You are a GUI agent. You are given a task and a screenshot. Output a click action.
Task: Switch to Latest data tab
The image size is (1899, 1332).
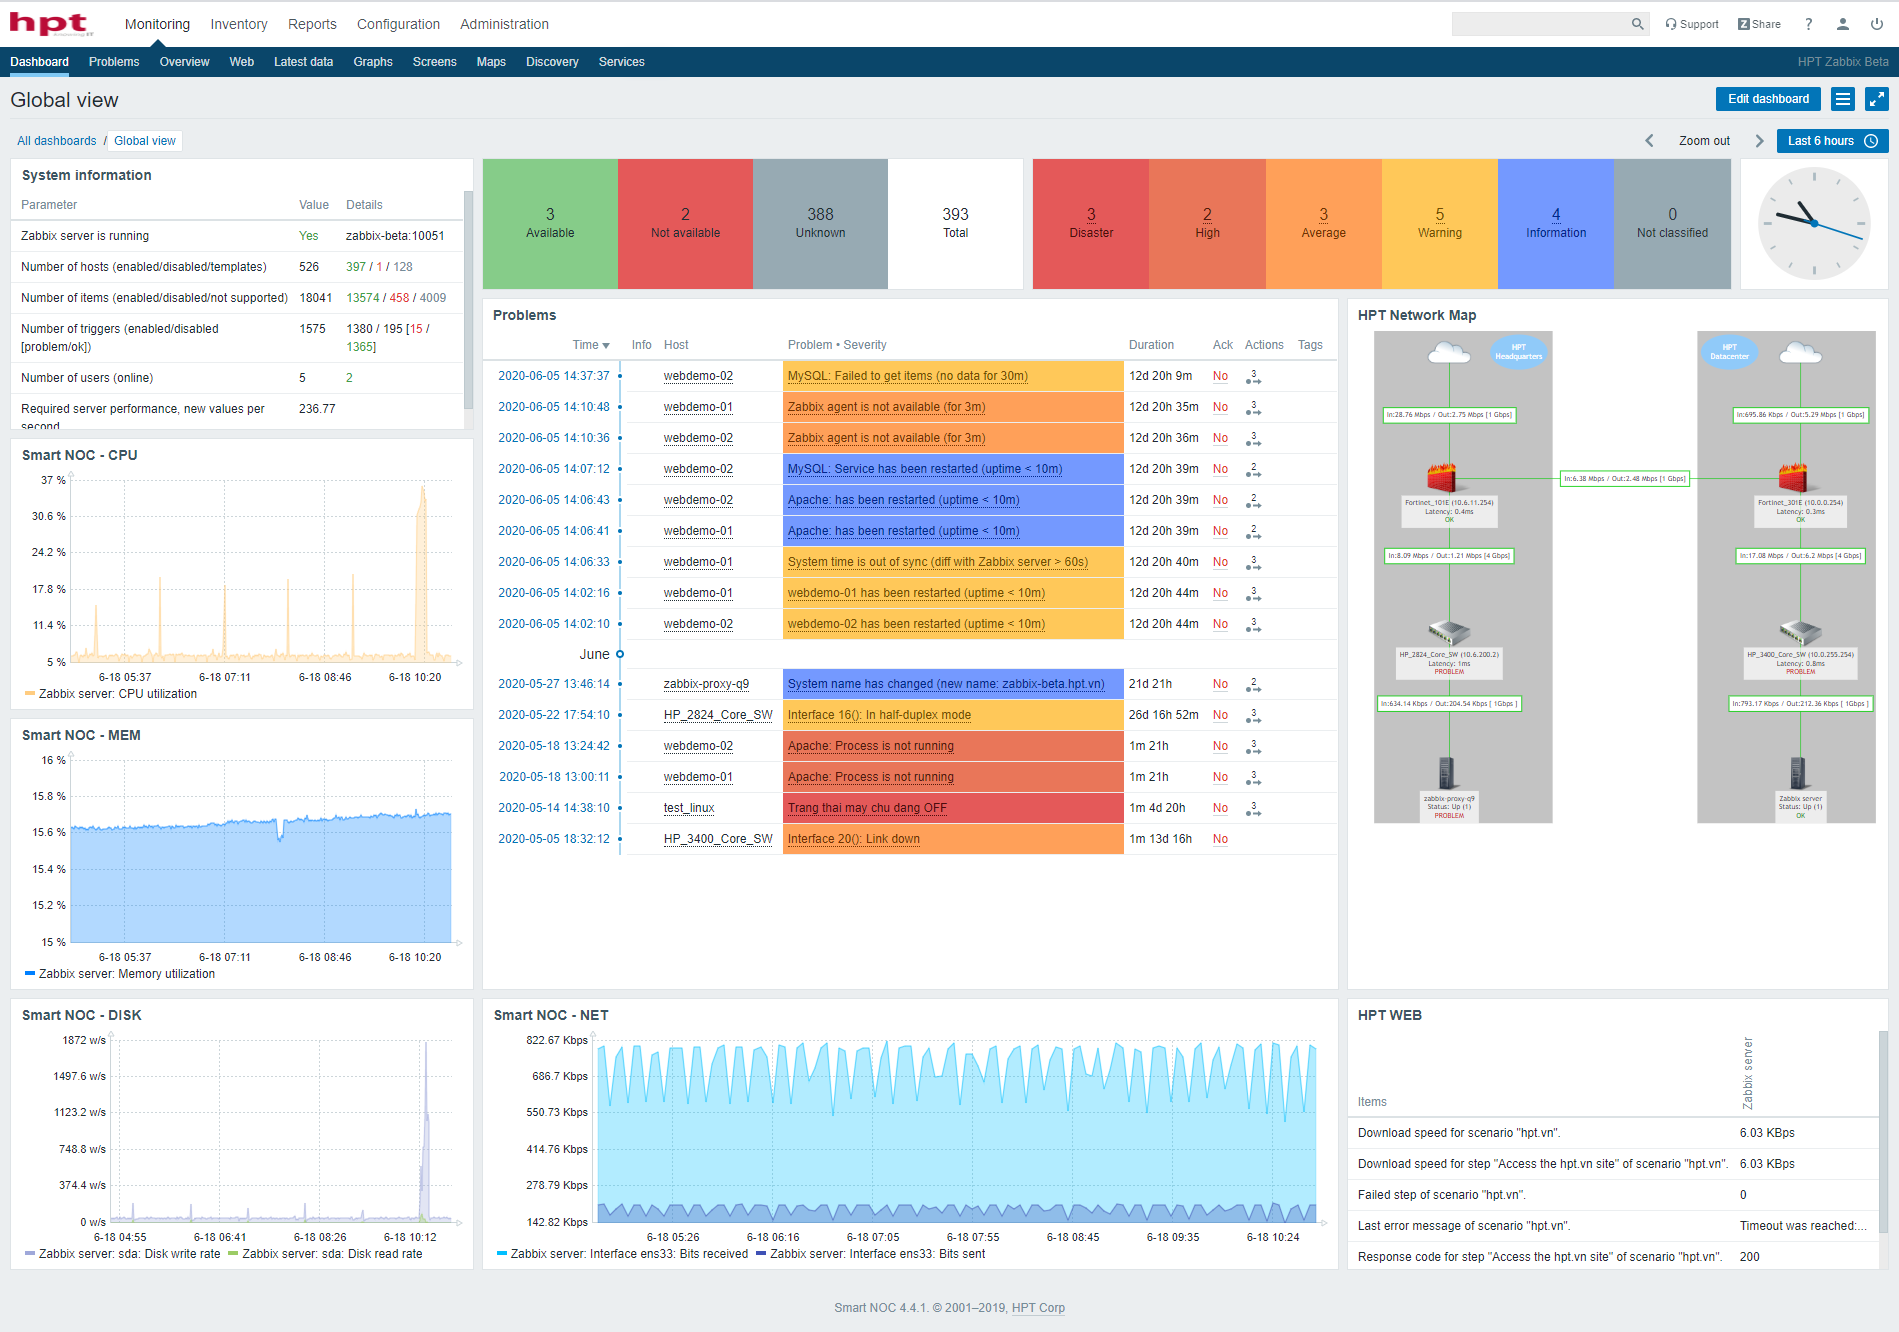pos(303,62)
